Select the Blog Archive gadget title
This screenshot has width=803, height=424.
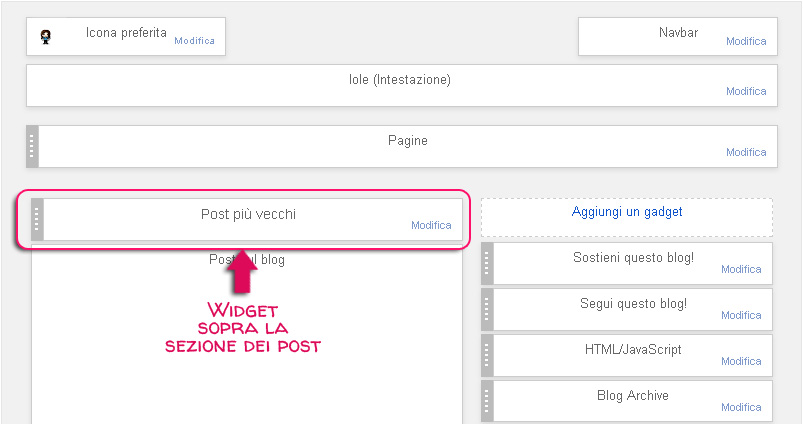[633, 395]
